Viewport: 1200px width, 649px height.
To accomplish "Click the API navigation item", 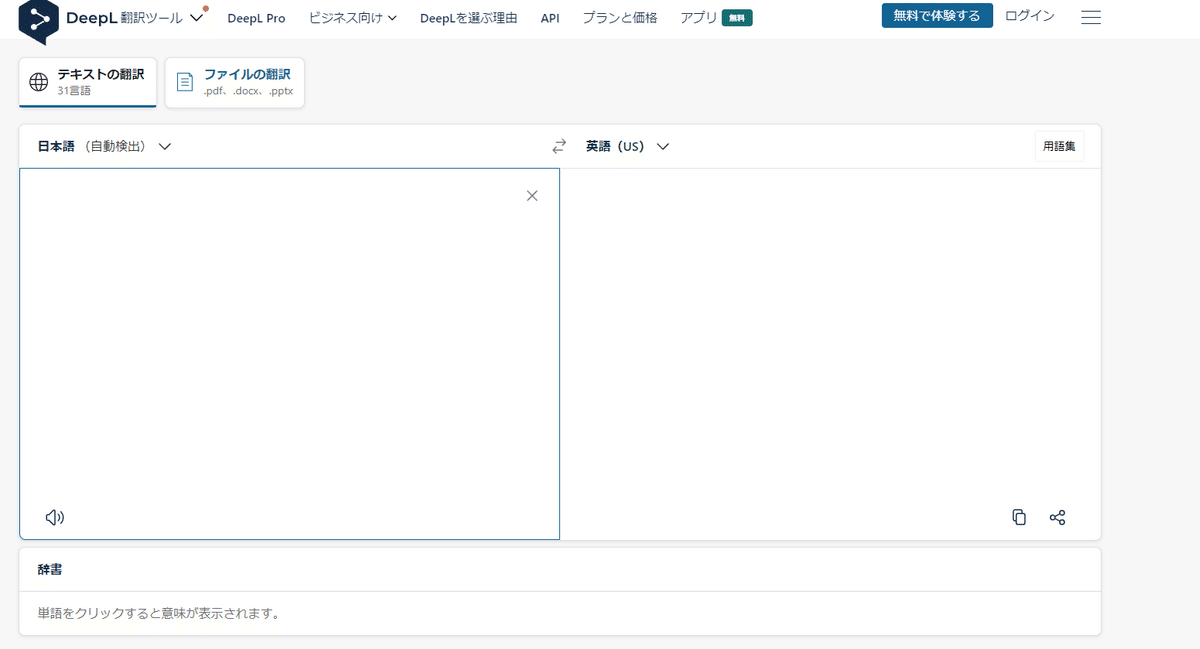I will pos(549,17).
